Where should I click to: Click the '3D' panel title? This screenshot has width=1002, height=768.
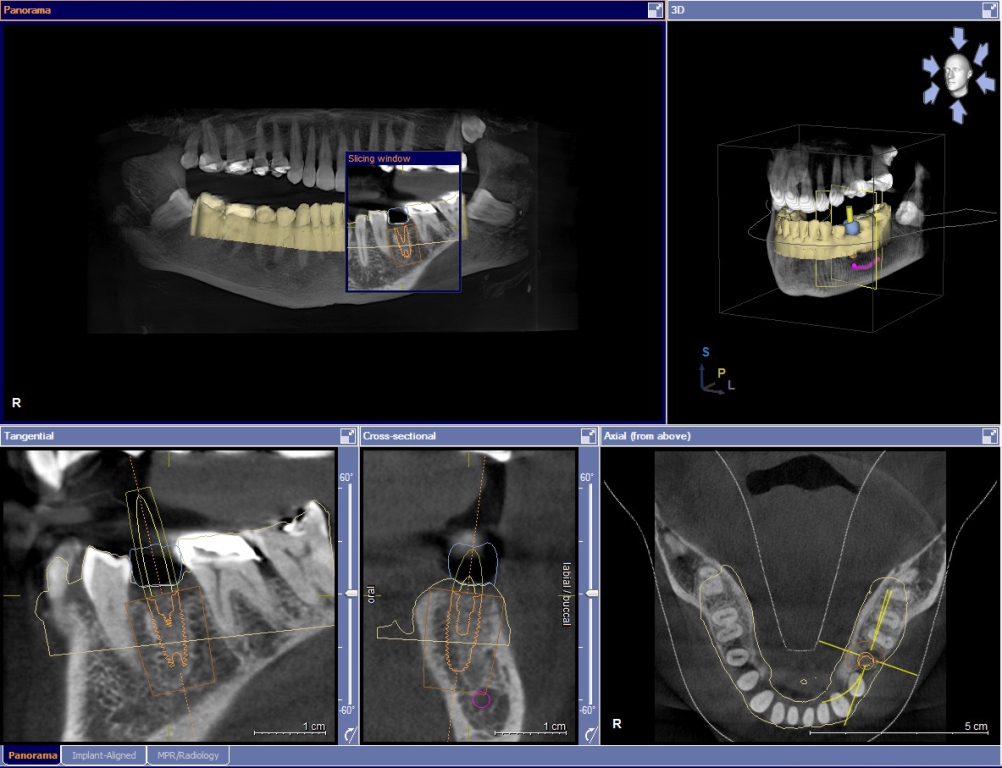(678, 10)
